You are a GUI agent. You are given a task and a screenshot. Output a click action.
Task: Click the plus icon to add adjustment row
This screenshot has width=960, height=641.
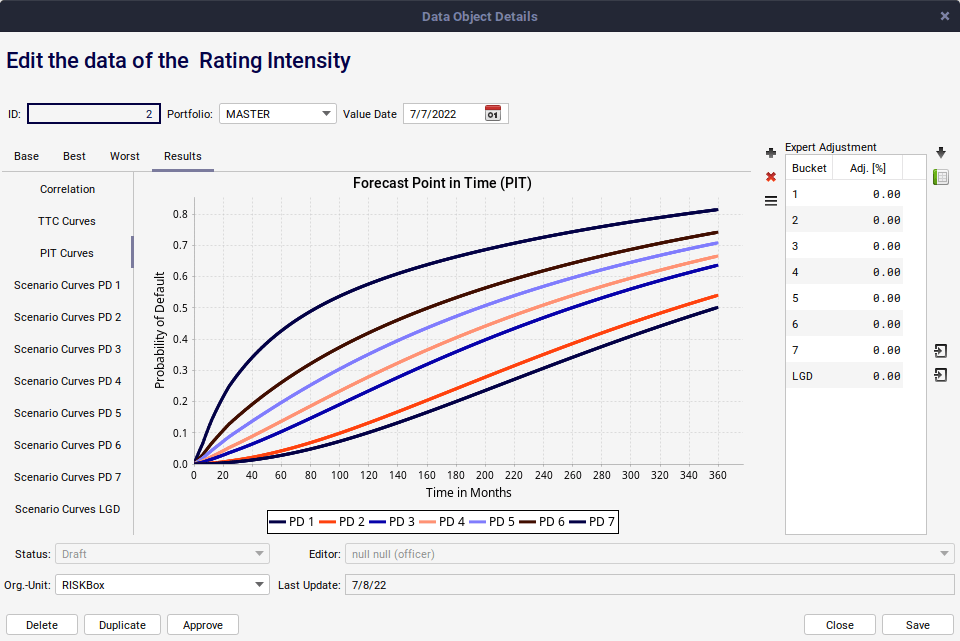pyautogui.click(x=770, y=153)
